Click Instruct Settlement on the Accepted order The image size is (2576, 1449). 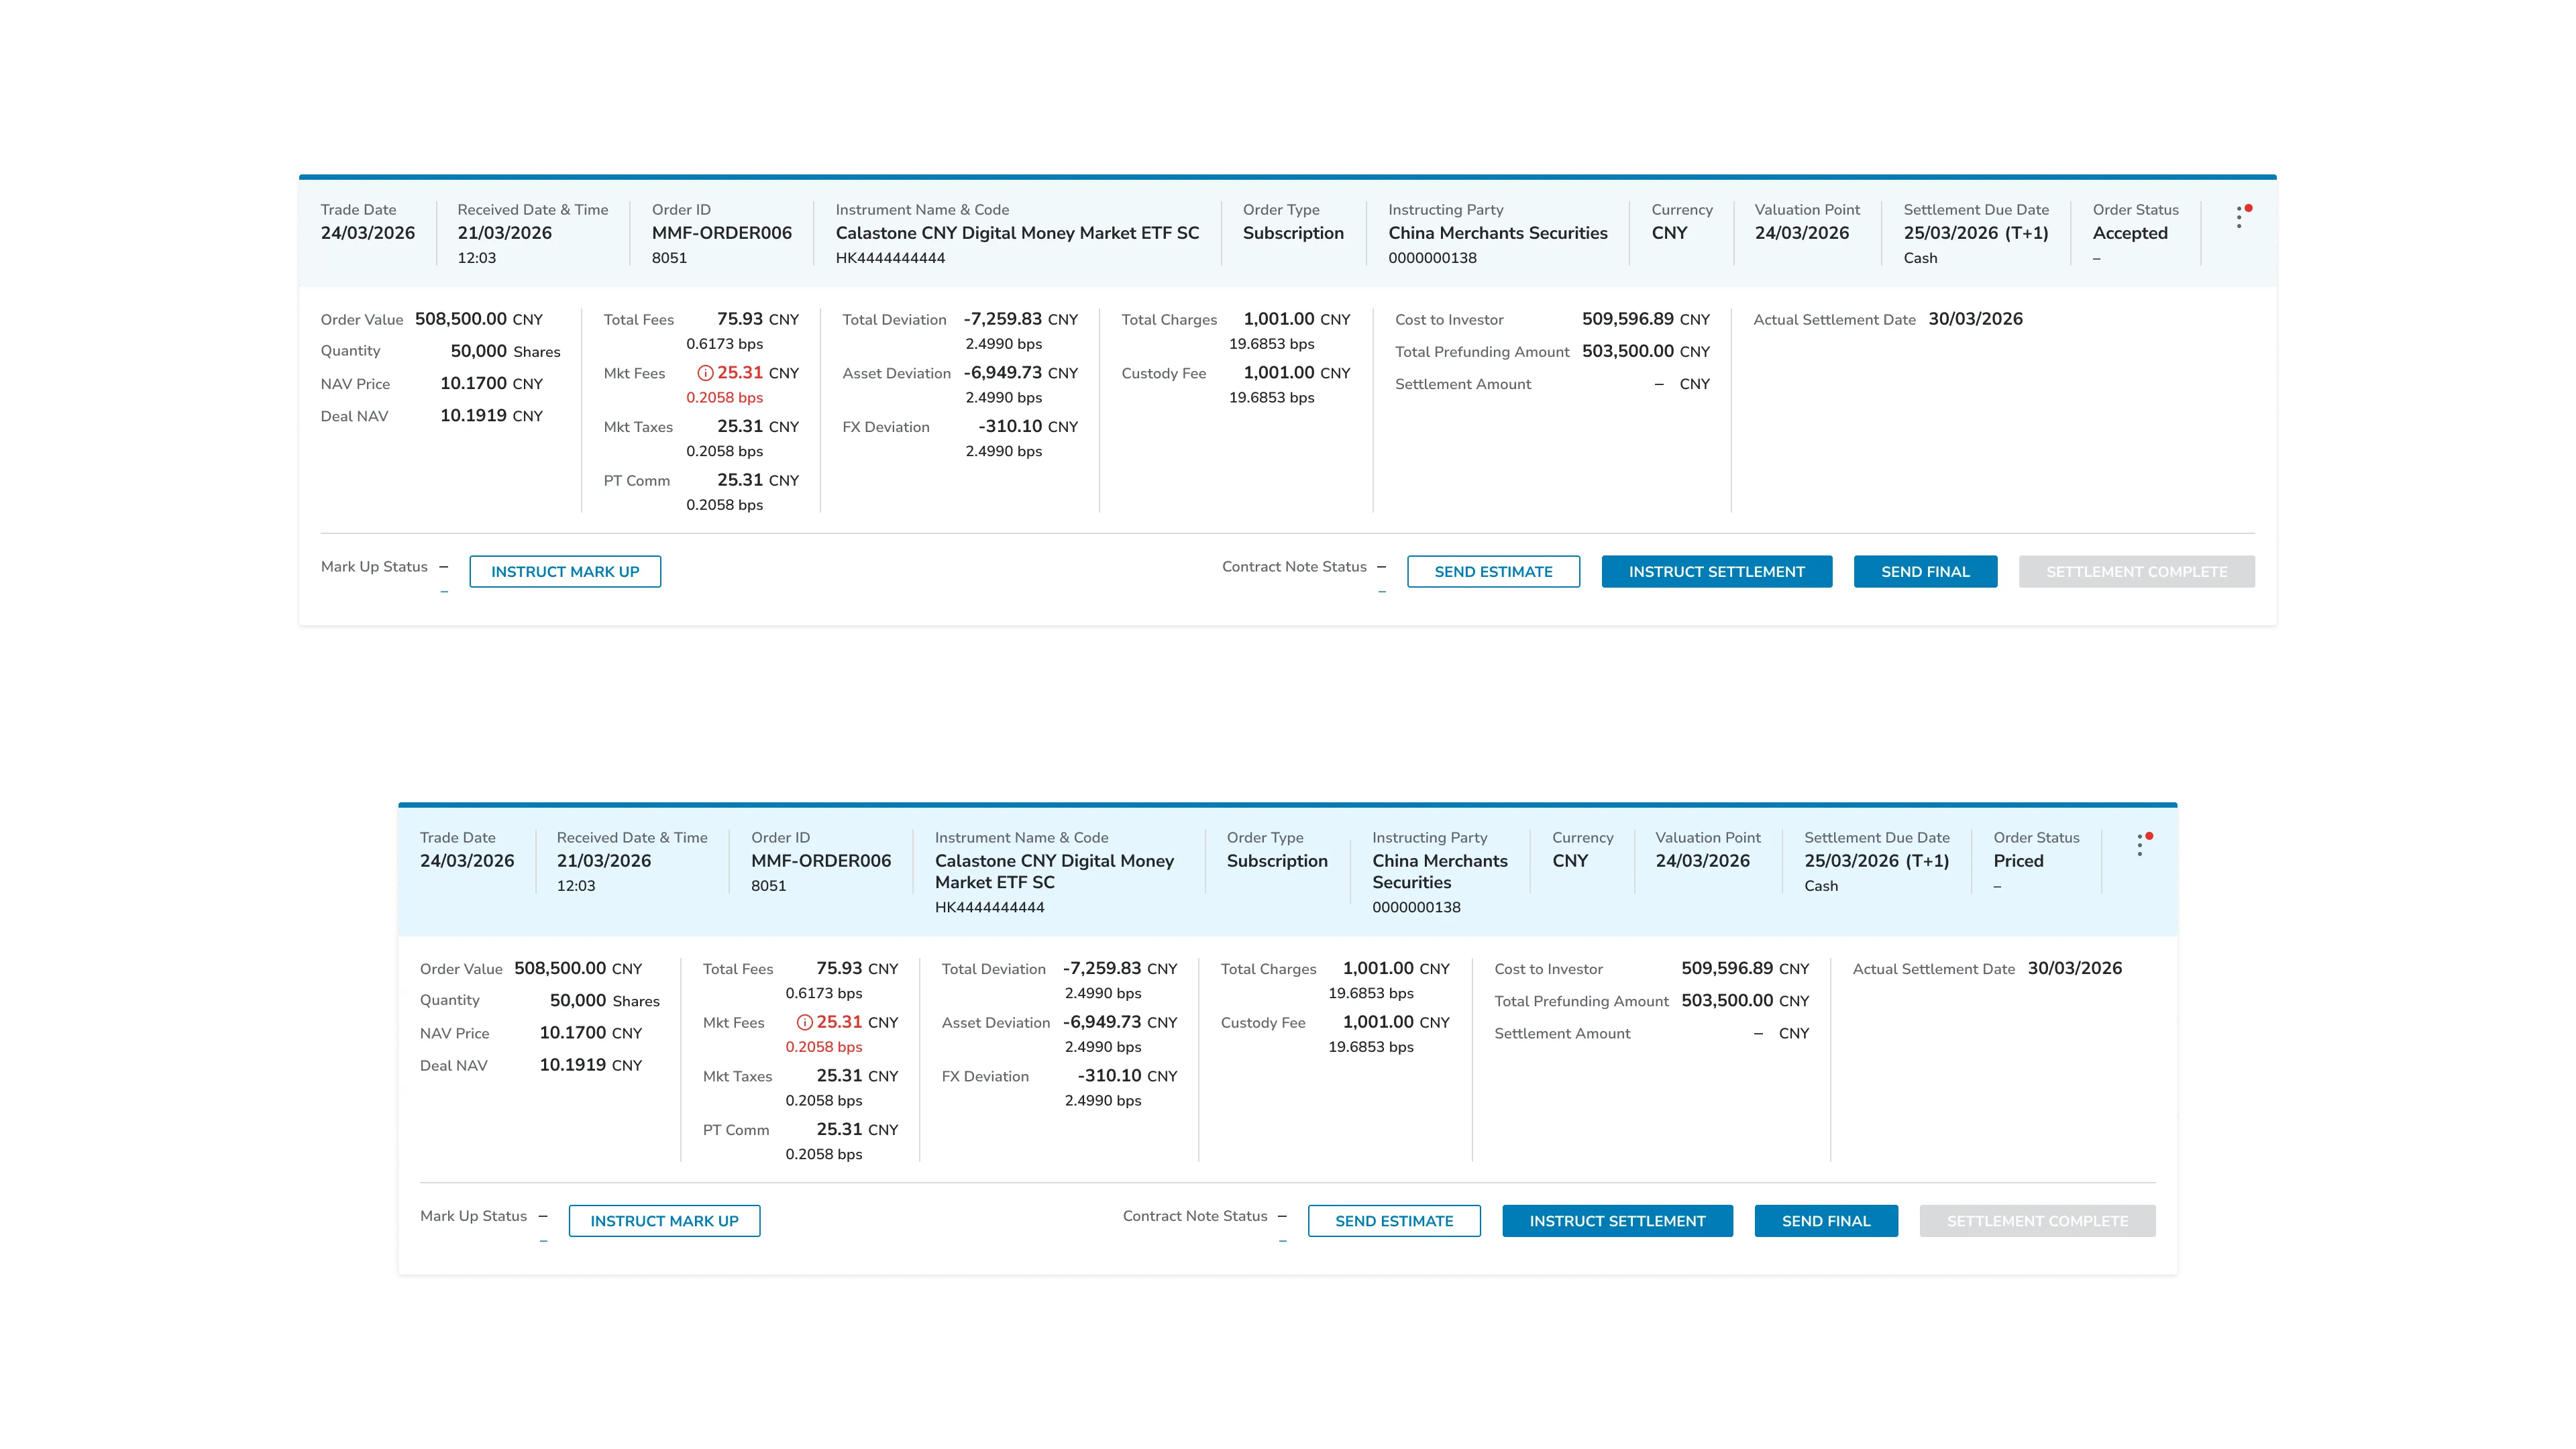1716,571
